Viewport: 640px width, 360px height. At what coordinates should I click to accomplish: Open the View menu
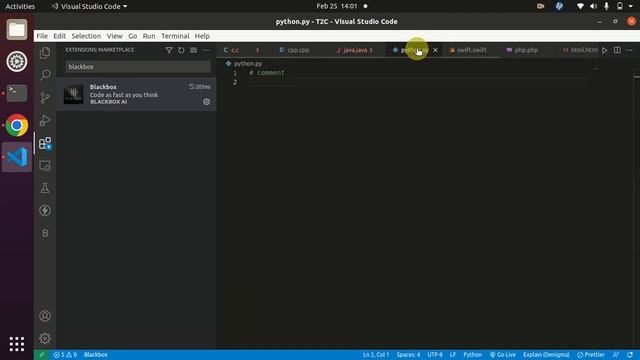tap(115, 36)
